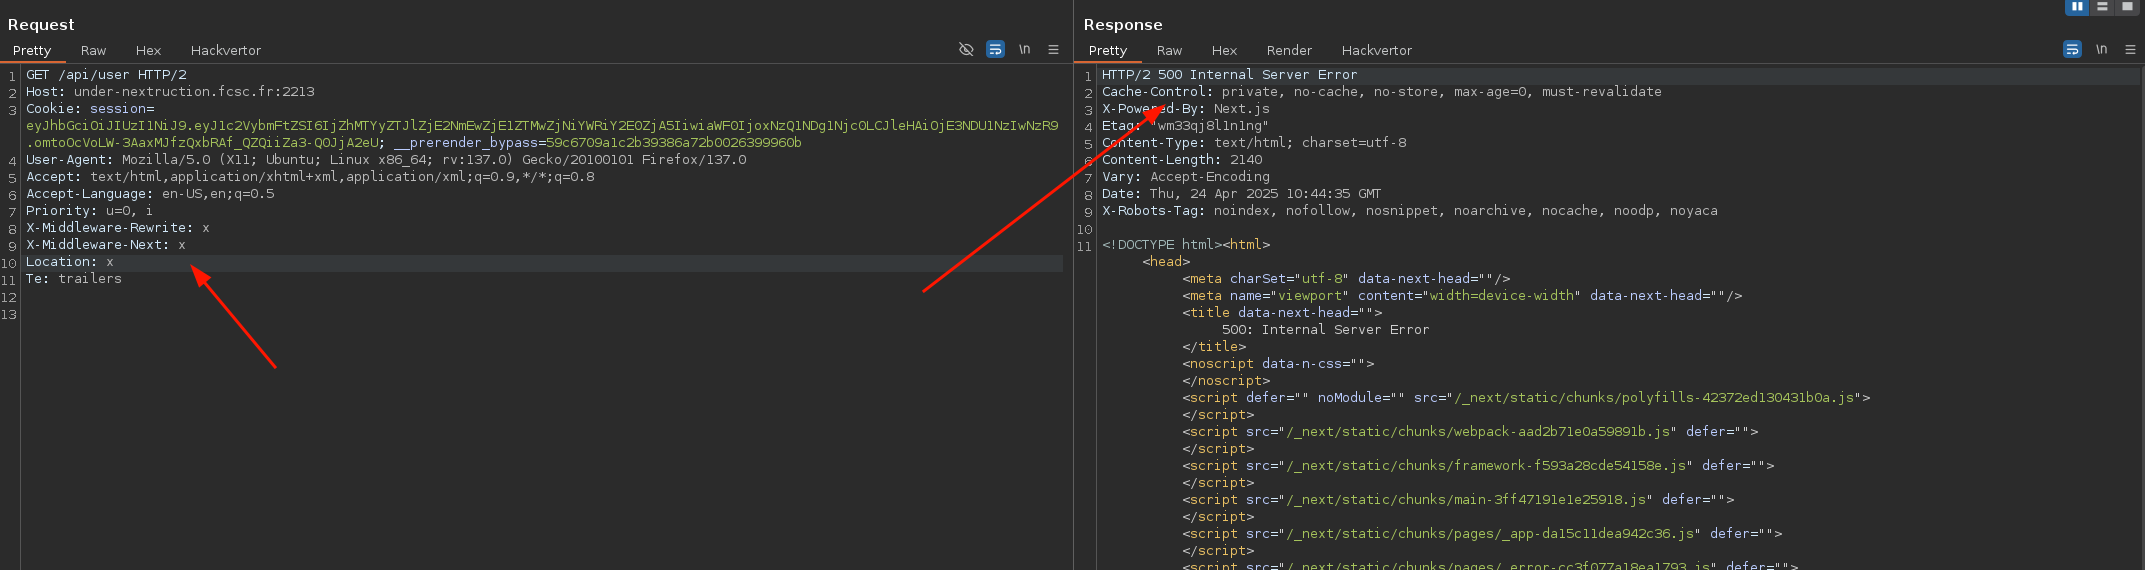Toggle \n non-printable characters in Response
Image resolution: width=2145 pixels, height=570 pixels.
[x=2101, y=49]
